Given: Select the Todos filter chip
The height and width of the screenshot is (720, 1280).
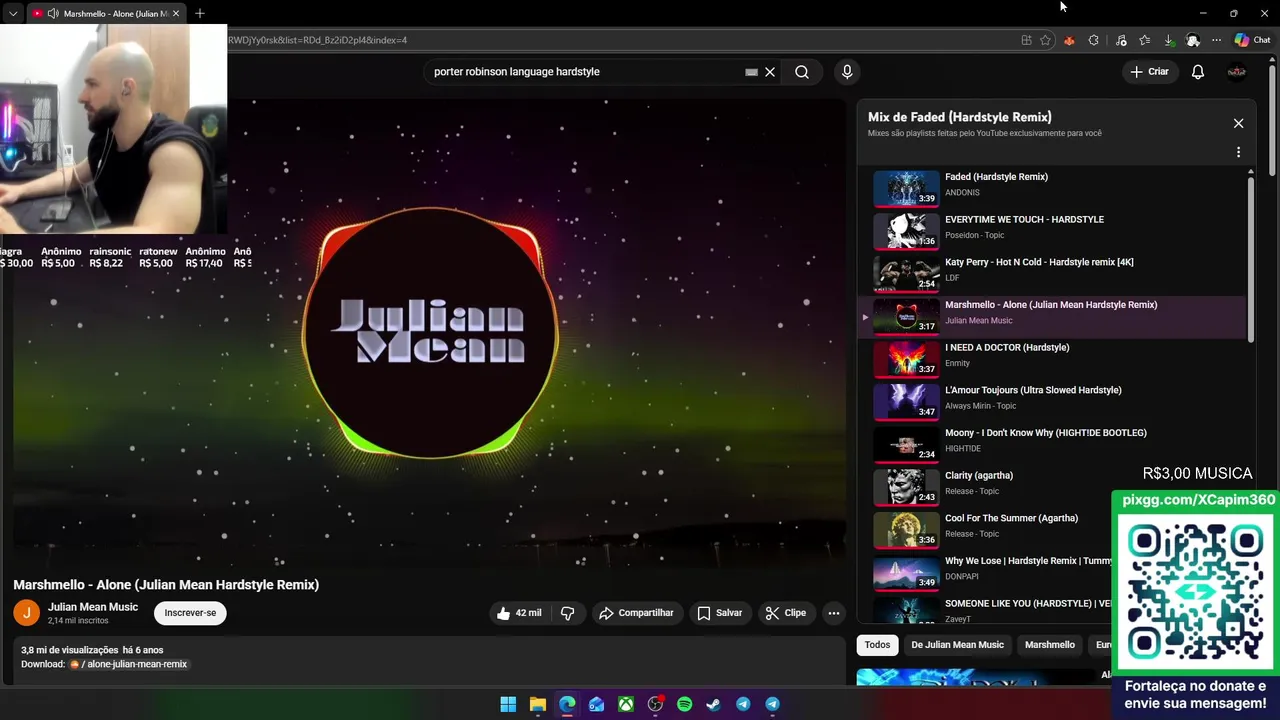Looking at the screenshot, I should pos(877,645).
